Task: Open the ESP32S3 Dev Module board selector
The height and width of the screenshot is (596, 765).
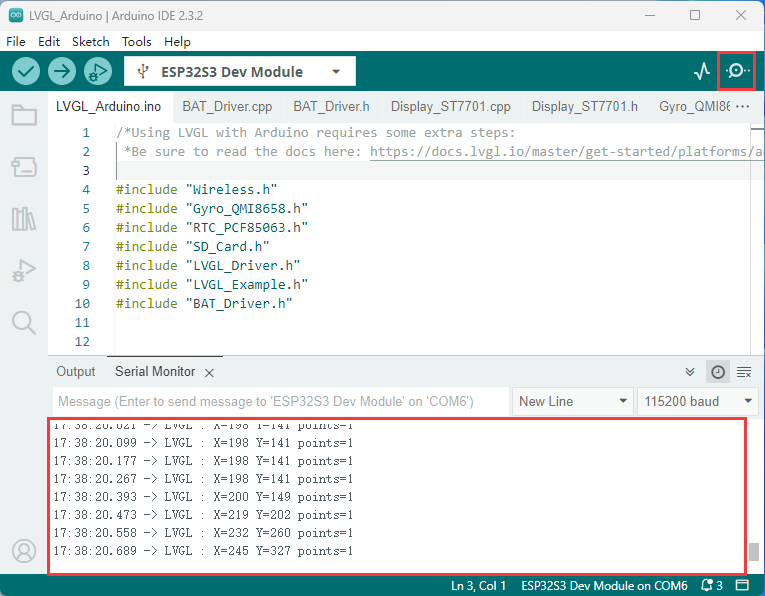Action: click(x=240, y=71)
